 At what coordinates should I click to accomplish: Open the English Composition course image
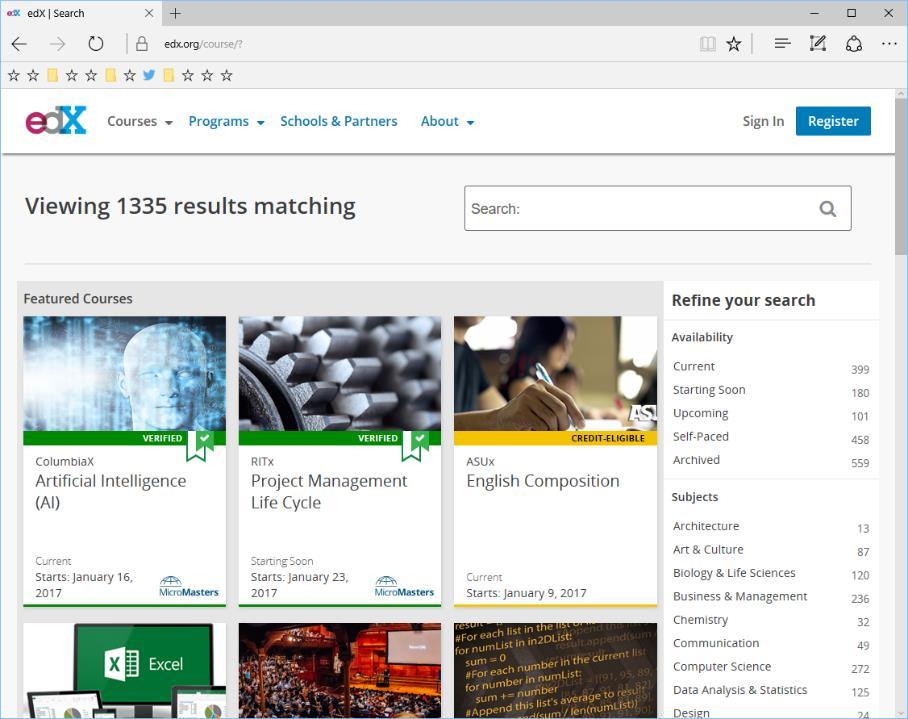[555, 373]
